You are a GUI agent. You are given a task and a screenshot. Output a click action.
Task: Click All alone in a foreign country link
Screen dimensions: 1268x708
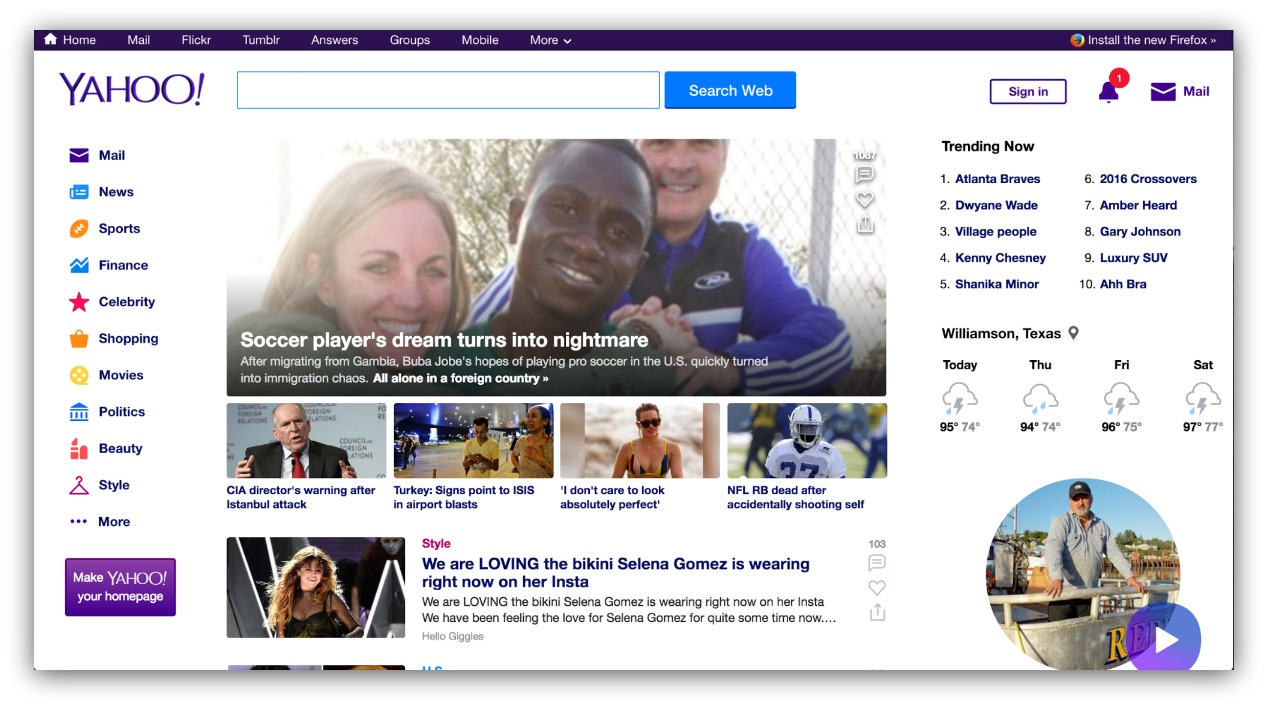click(461, 379)
